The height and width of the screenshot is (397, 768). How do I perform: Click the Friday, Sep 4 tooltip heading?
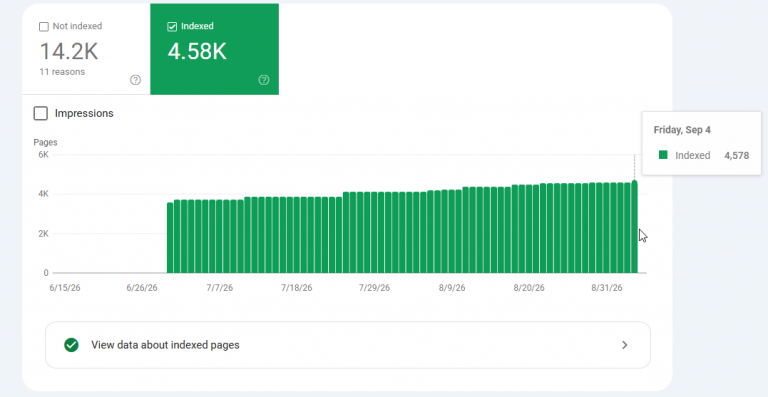click(682, 130)
